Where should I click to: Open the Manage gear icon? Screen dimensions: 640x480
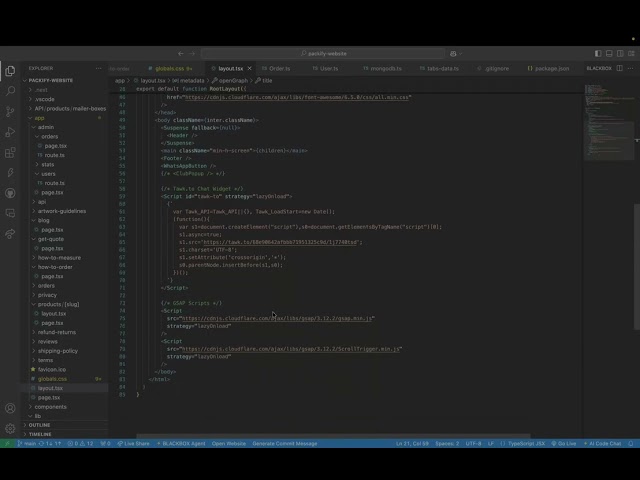tap(11, 428)
